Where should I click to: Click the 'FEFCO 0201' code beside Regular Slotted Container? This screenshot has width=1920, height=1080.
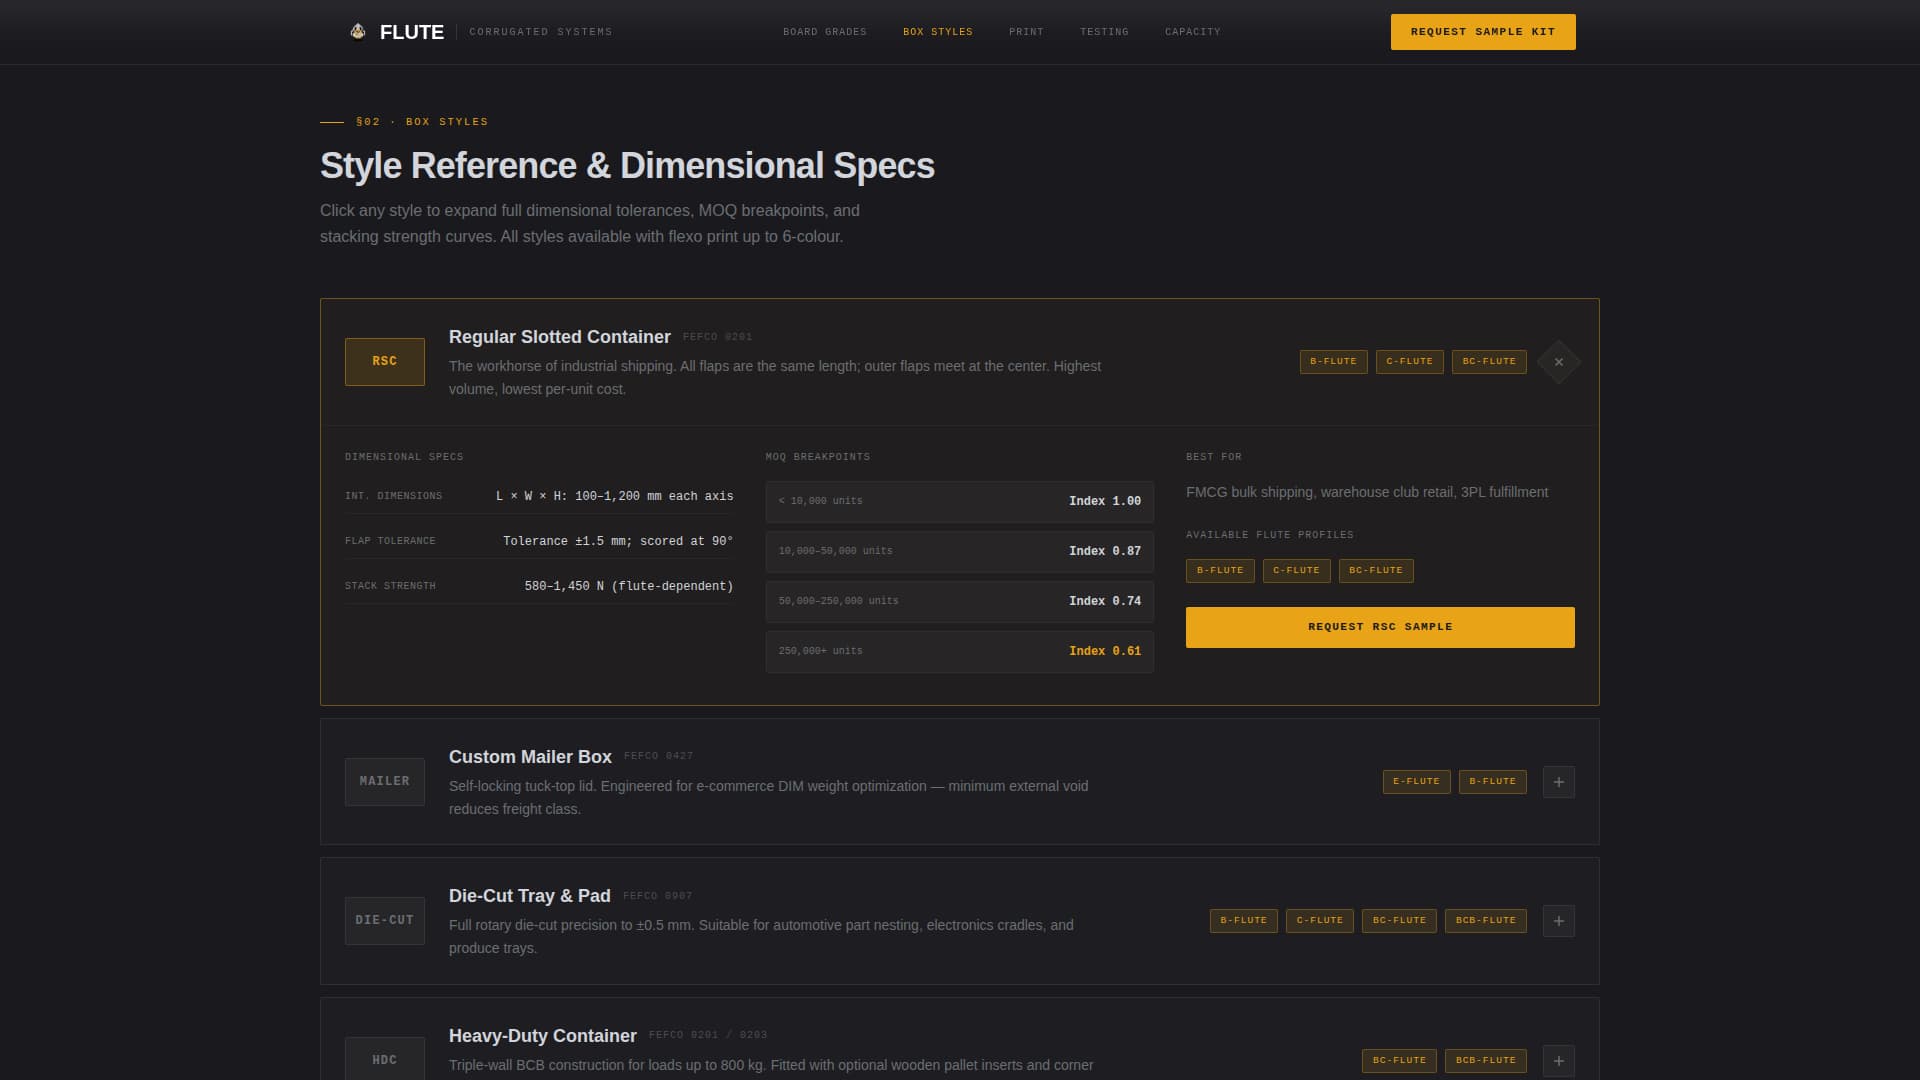(x=718, y=337)
